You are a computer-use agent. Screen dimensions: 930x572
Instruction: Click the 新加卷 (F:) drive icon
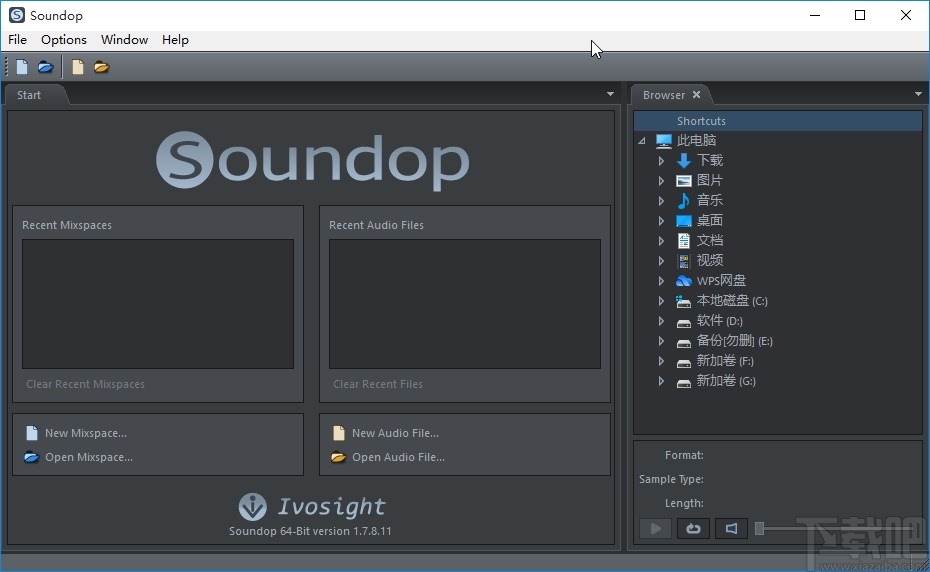point(684,363)
